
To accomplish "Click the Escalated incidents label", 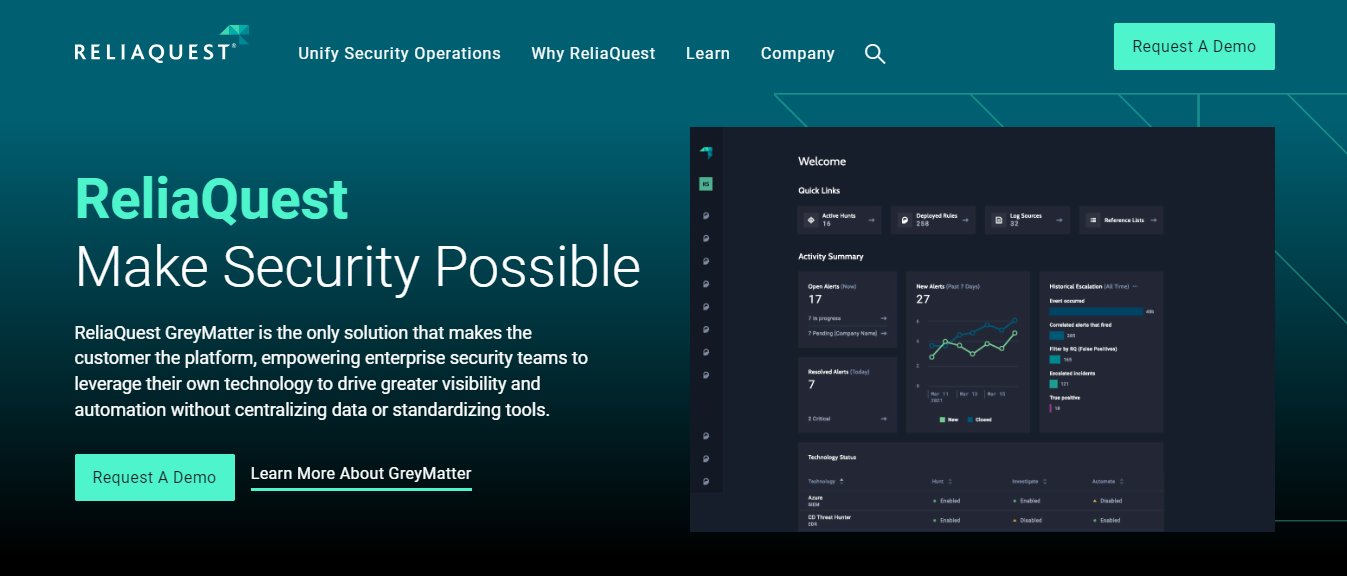I will [x=1073, y=373].
